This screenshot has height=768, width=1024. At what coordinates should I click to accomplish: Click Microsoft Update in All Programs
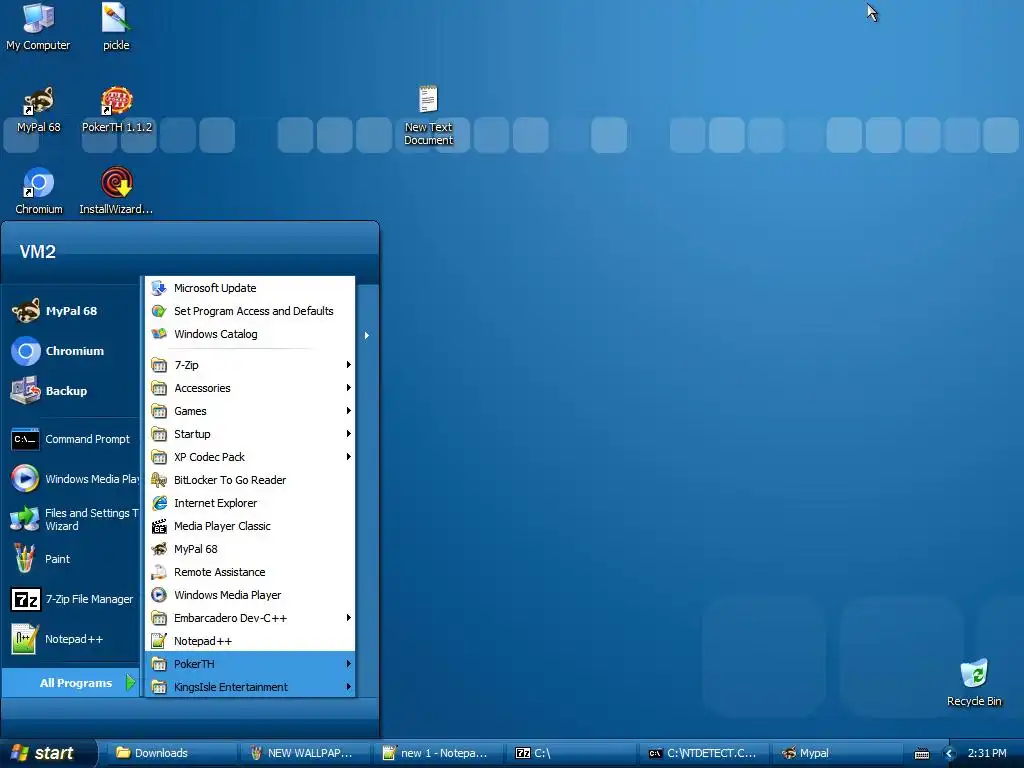(x=250, y=288)
